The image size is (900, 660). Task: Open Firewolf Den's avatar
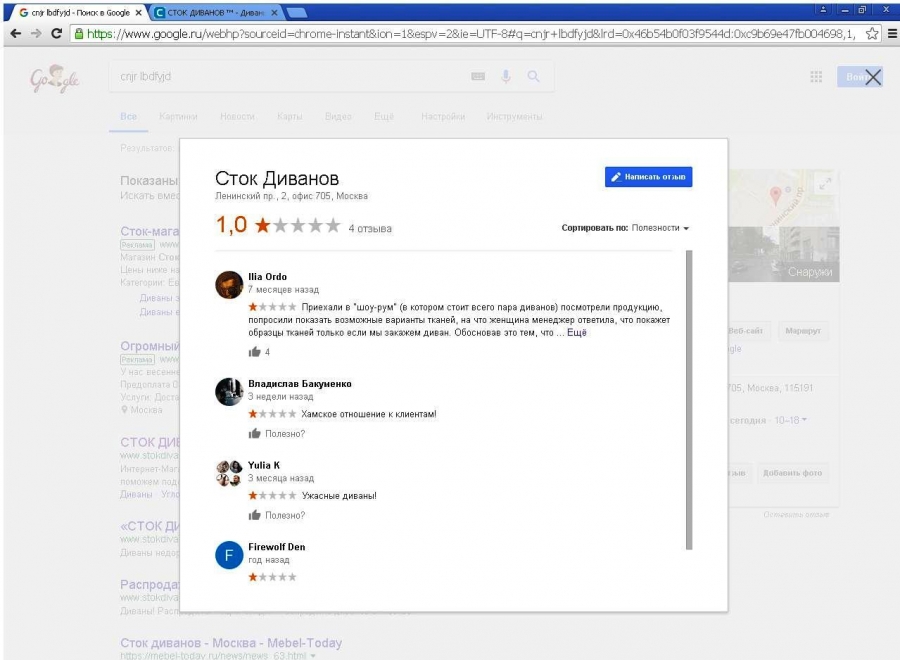(x=229, y=555)
